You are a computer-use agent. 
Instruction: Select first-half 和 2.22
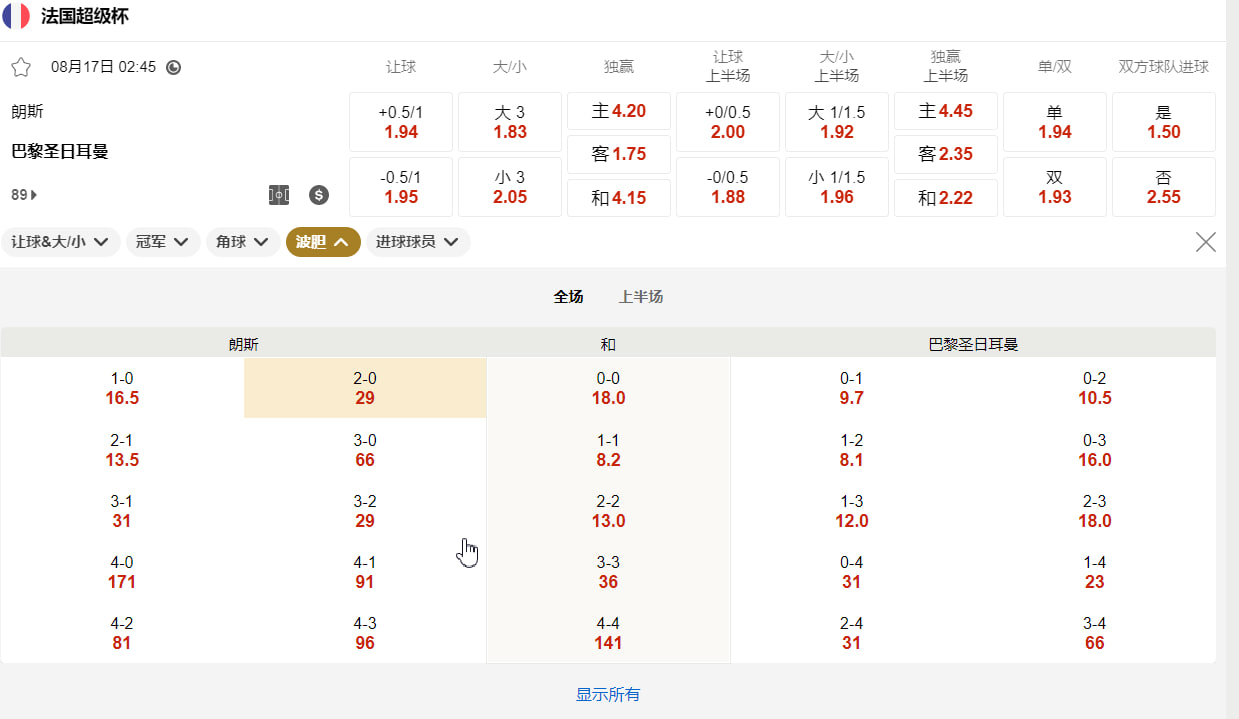click(946, 198)
